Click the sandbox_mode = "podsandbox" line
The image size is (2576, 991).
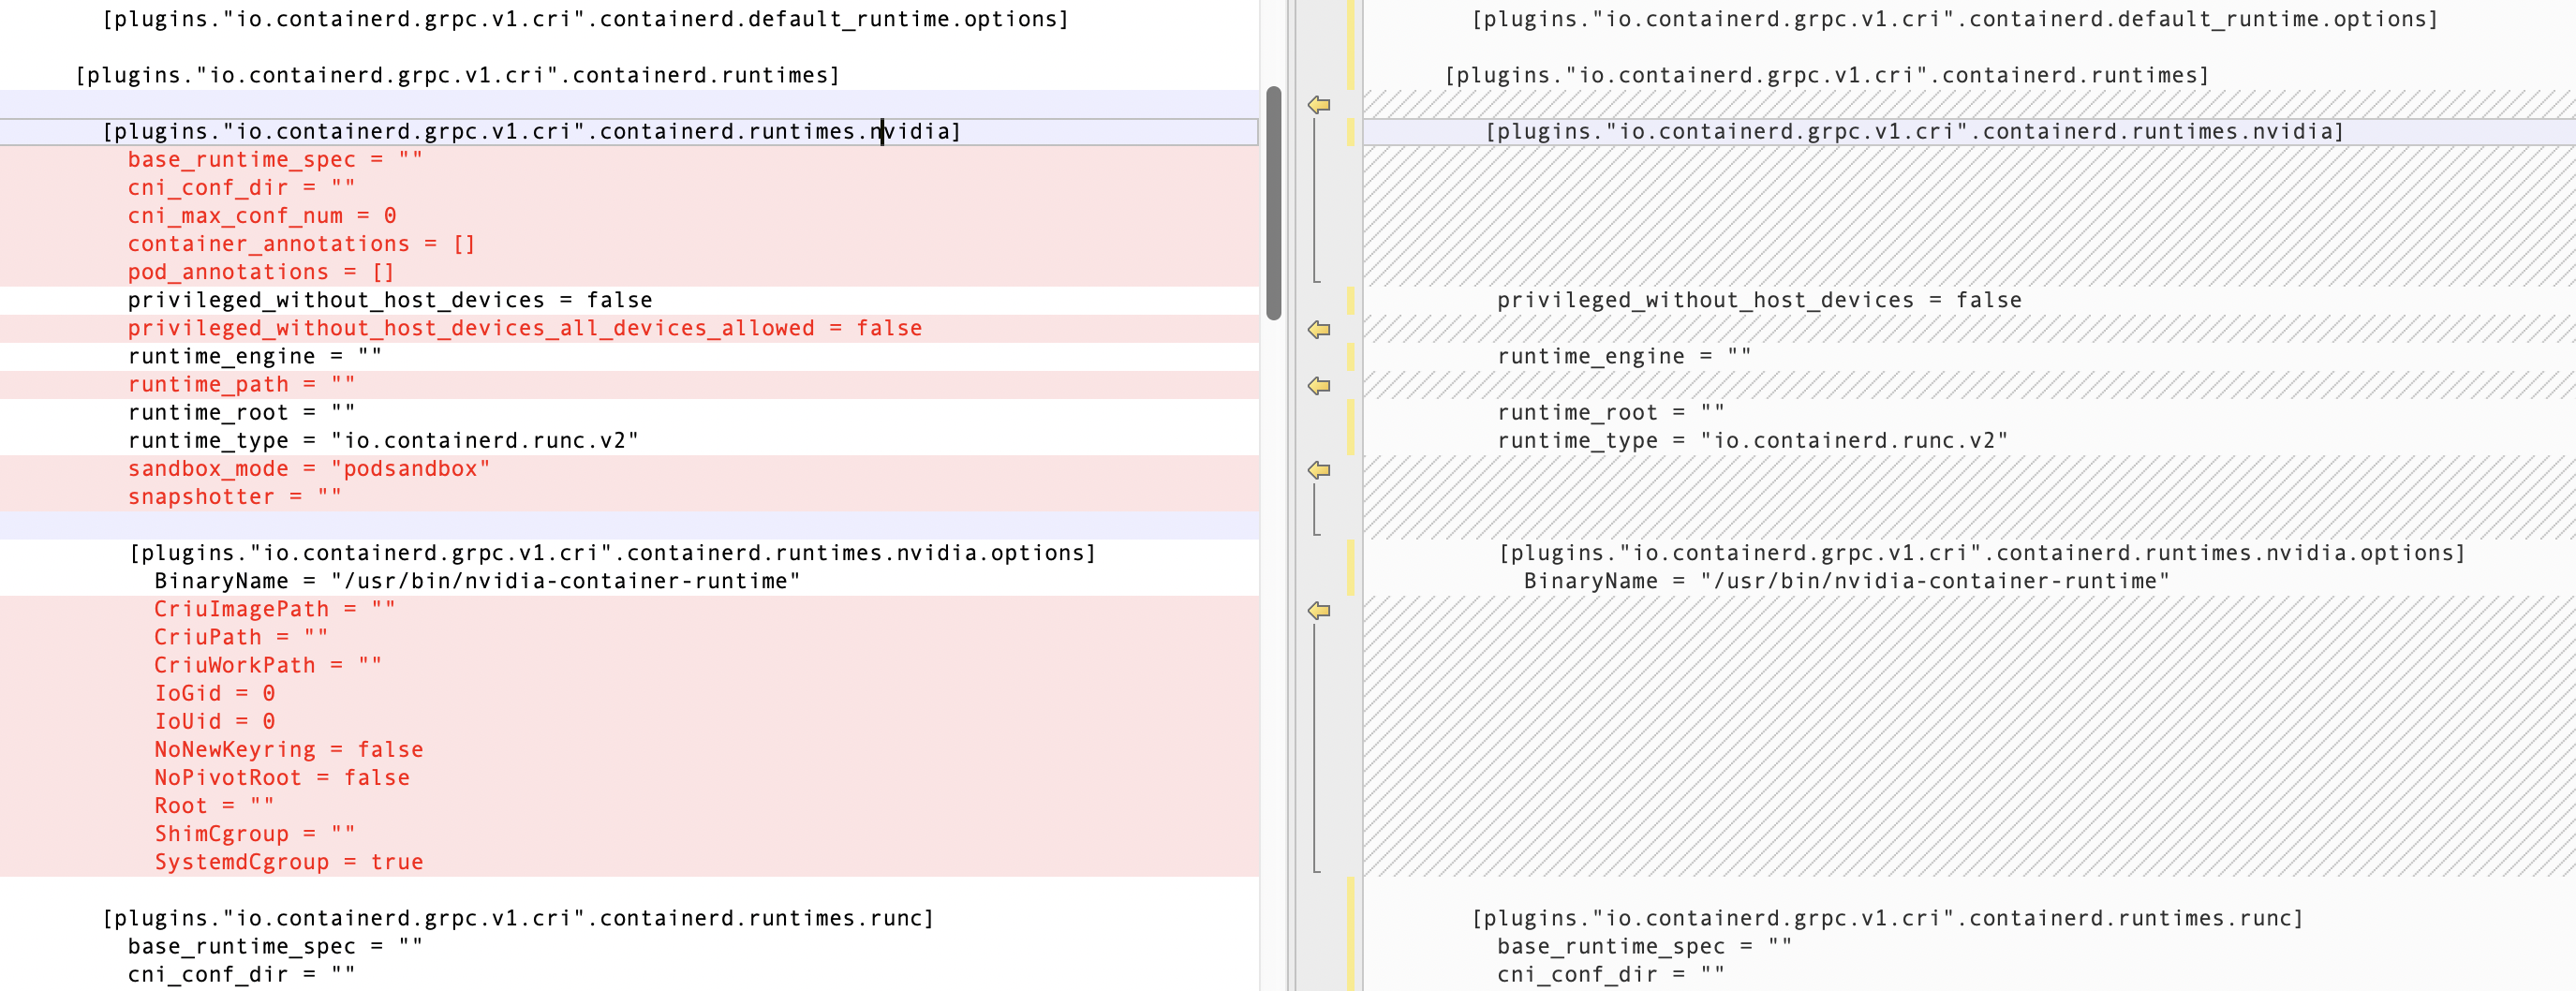pos(309,468)
